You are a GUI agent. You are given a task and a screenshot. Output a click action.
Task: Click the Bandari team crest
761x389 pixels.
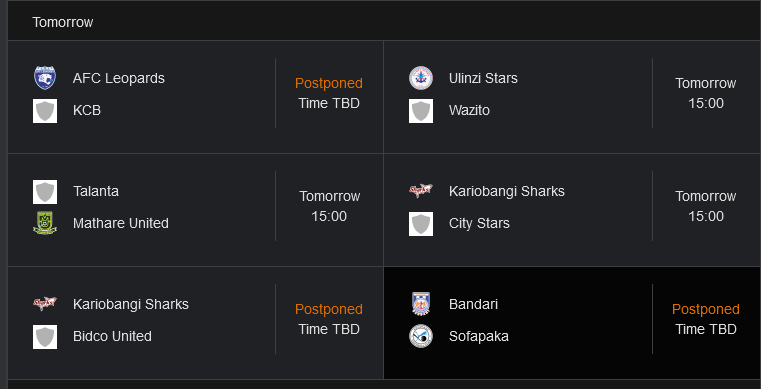[421, 304]
